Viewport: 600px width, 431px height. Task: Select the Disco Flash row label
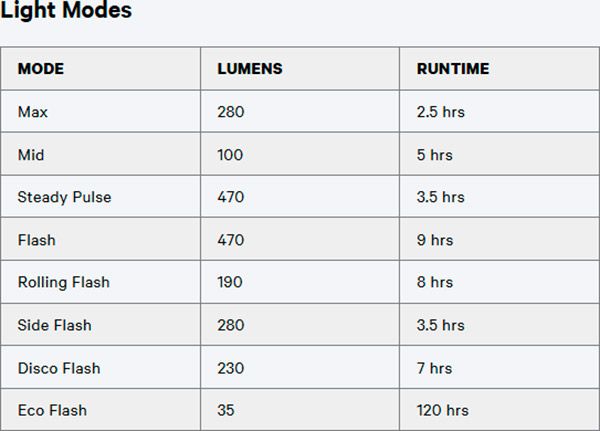(59, 369)
